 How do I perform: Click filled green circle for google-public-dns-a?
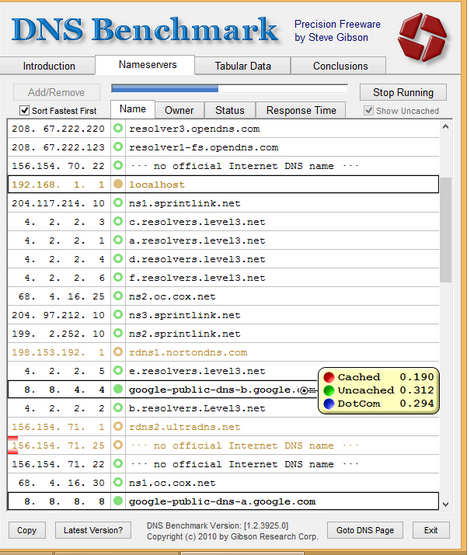click(118, 501)
